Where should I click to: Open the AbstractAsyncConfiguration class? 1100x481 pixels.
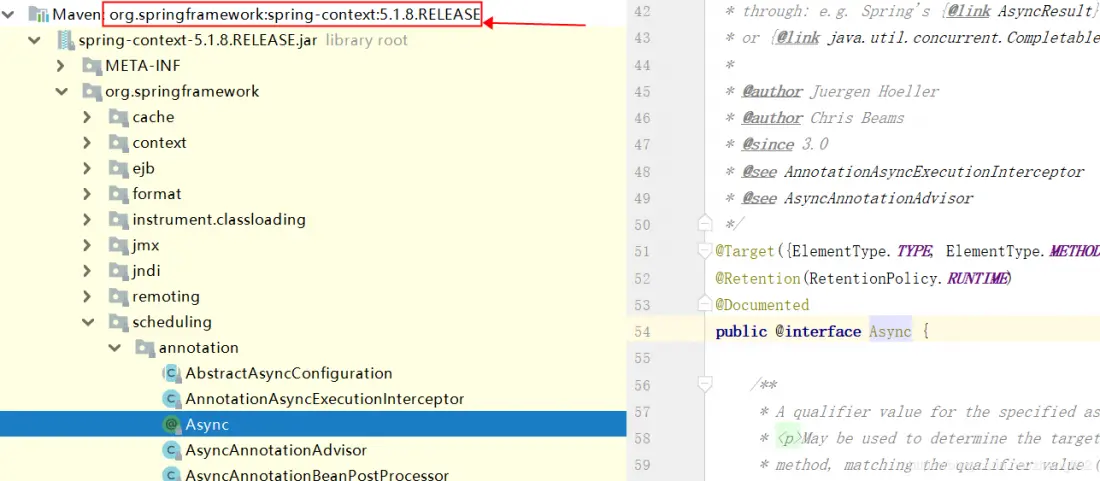[x=288, y=374]
